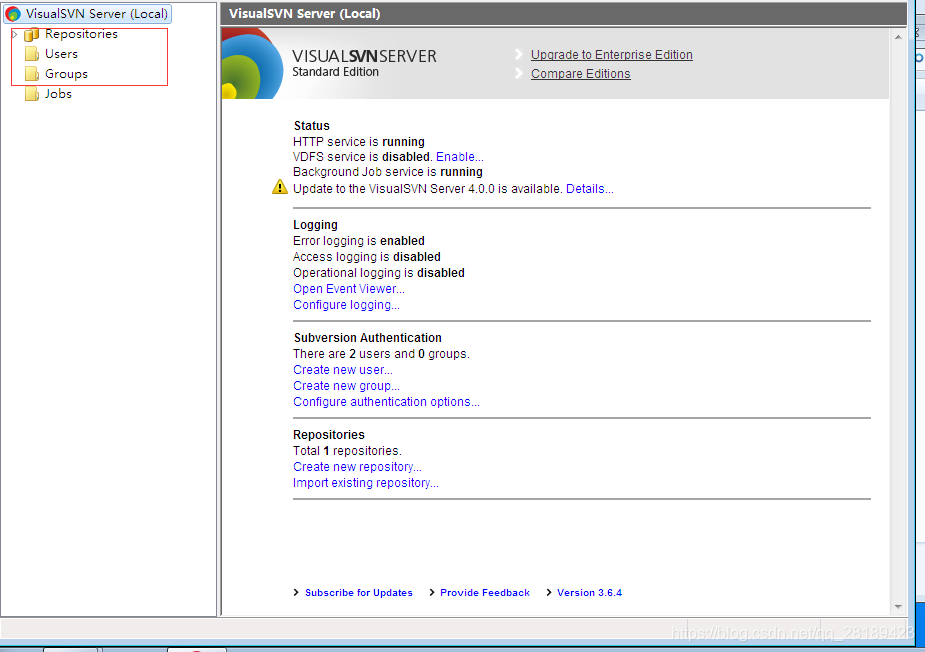The image size is (925, 652).
Task: Click the Jobs folder icon
Action: (x=32, y=94)
